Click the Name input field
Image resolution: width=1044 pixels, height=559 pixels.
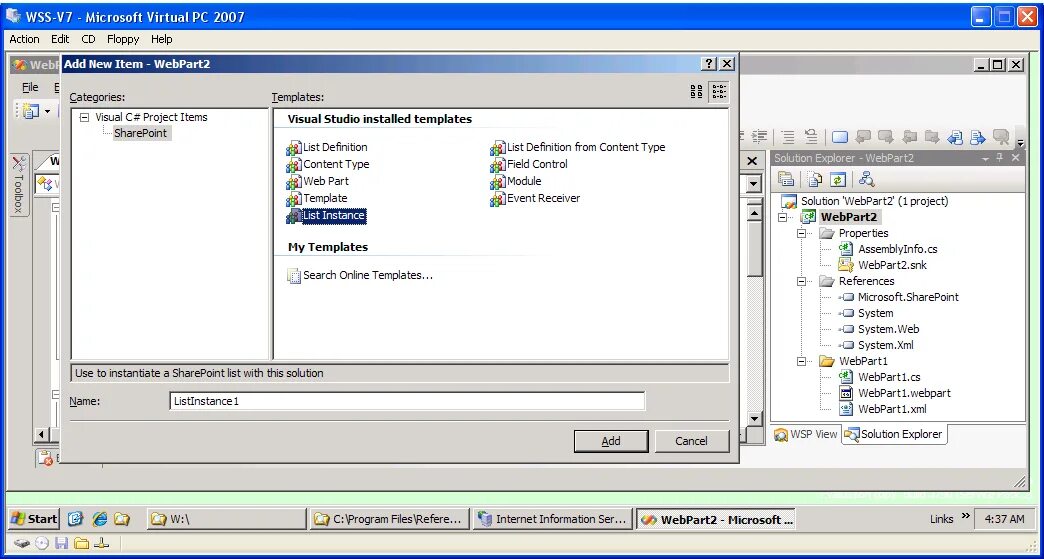(407, 401)
